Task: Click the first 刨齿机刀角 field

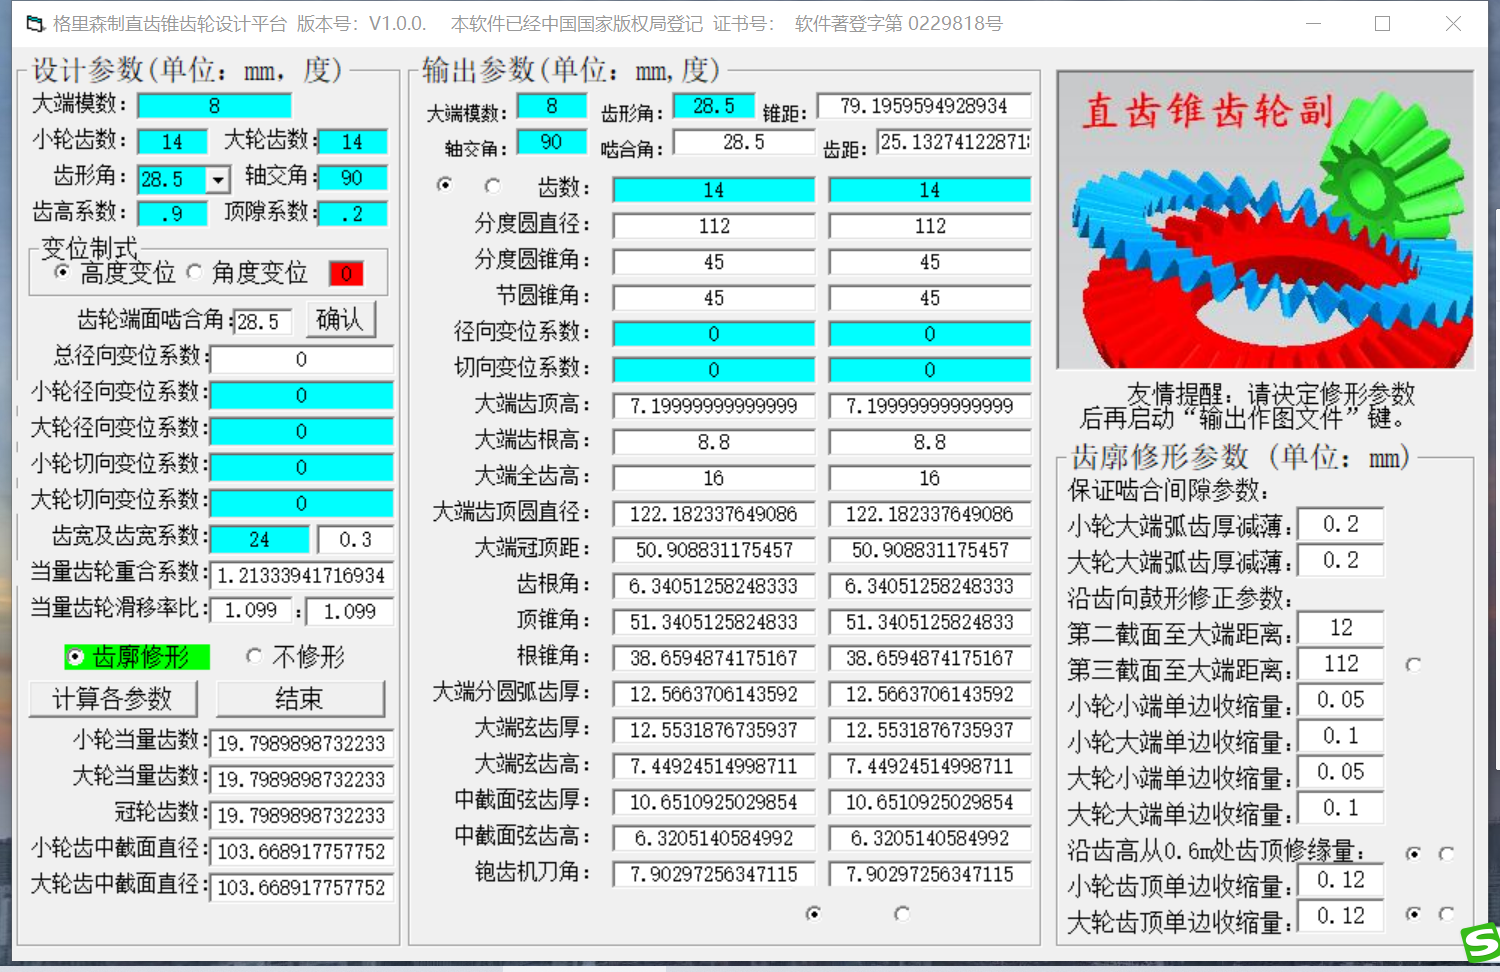Action: tap(714, 874)
